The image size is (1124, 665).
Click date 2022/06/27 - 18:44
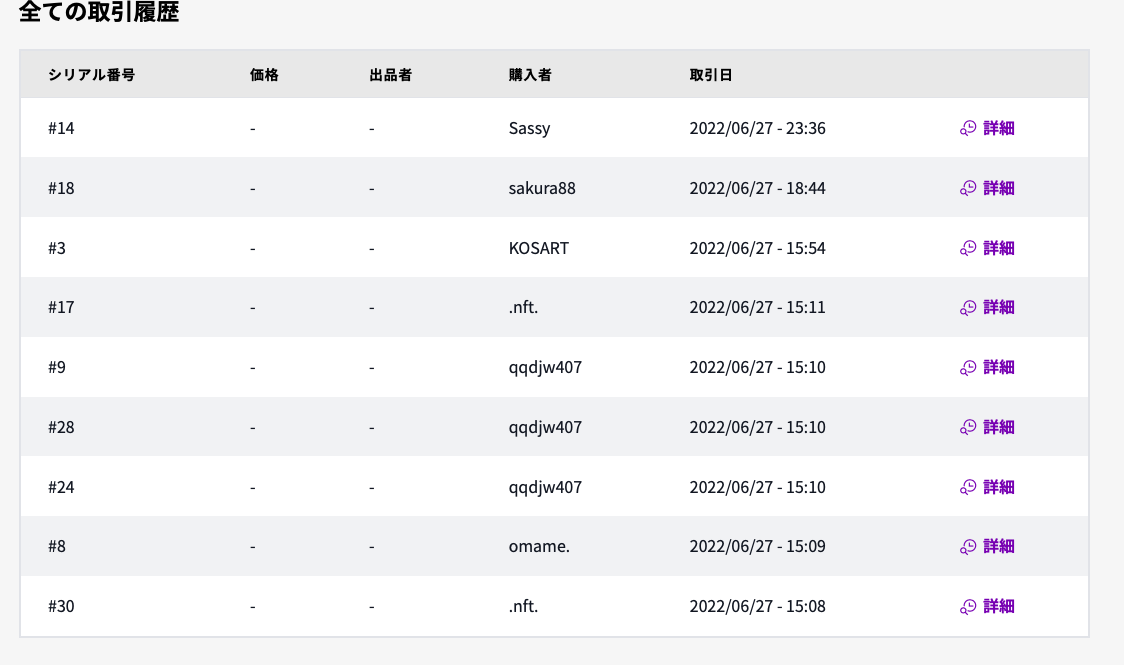coord(758,188)
